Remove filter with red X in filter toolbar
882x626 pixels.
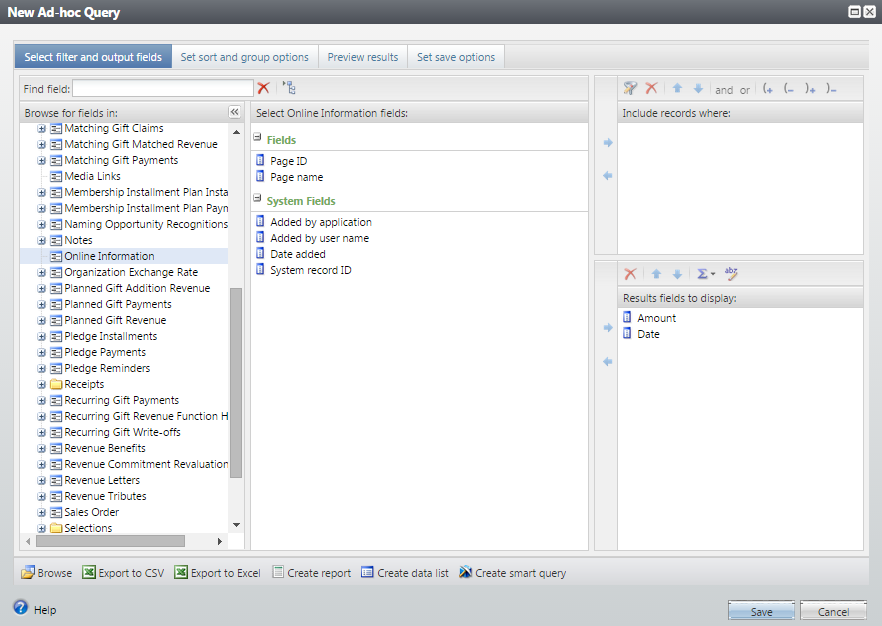click(x=651, y=88)
